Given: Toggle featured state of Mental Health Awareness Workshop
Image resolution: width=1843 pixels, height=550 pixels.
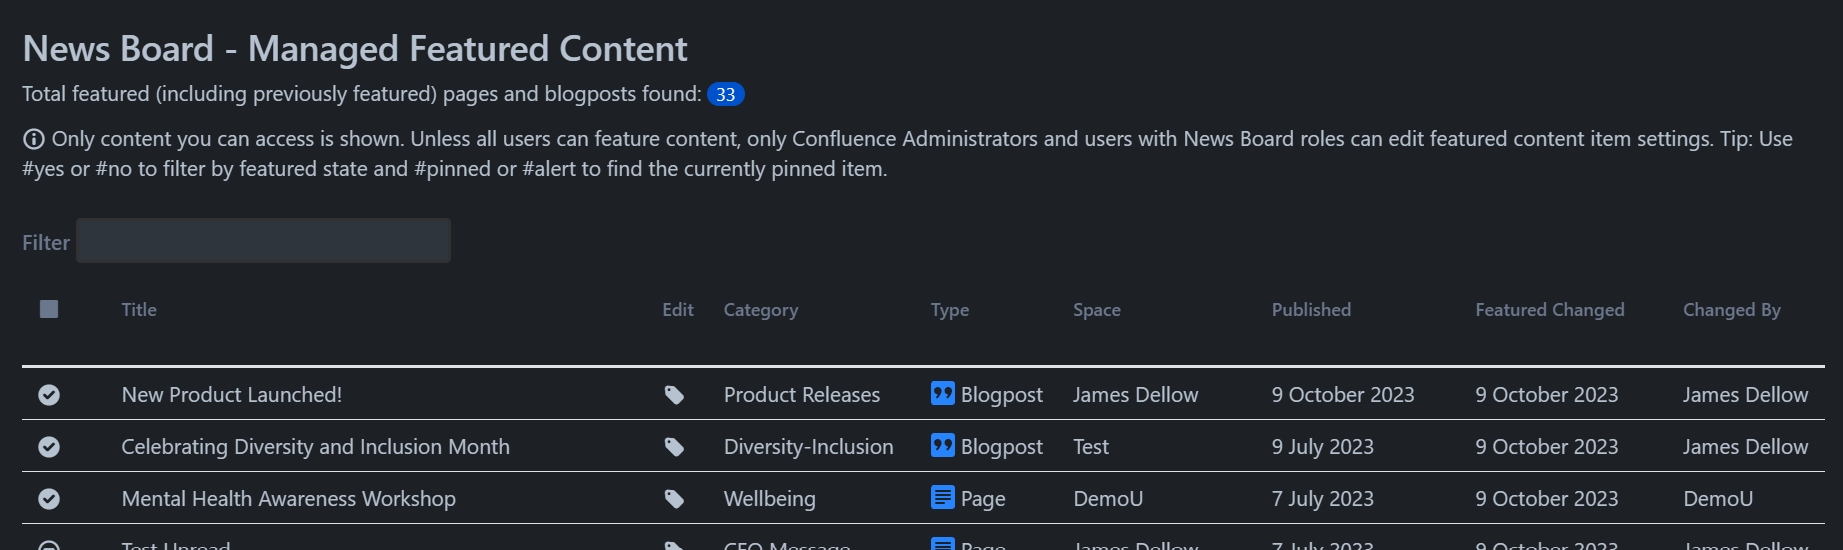Looking at the screenshot, I should pos(49,499).
